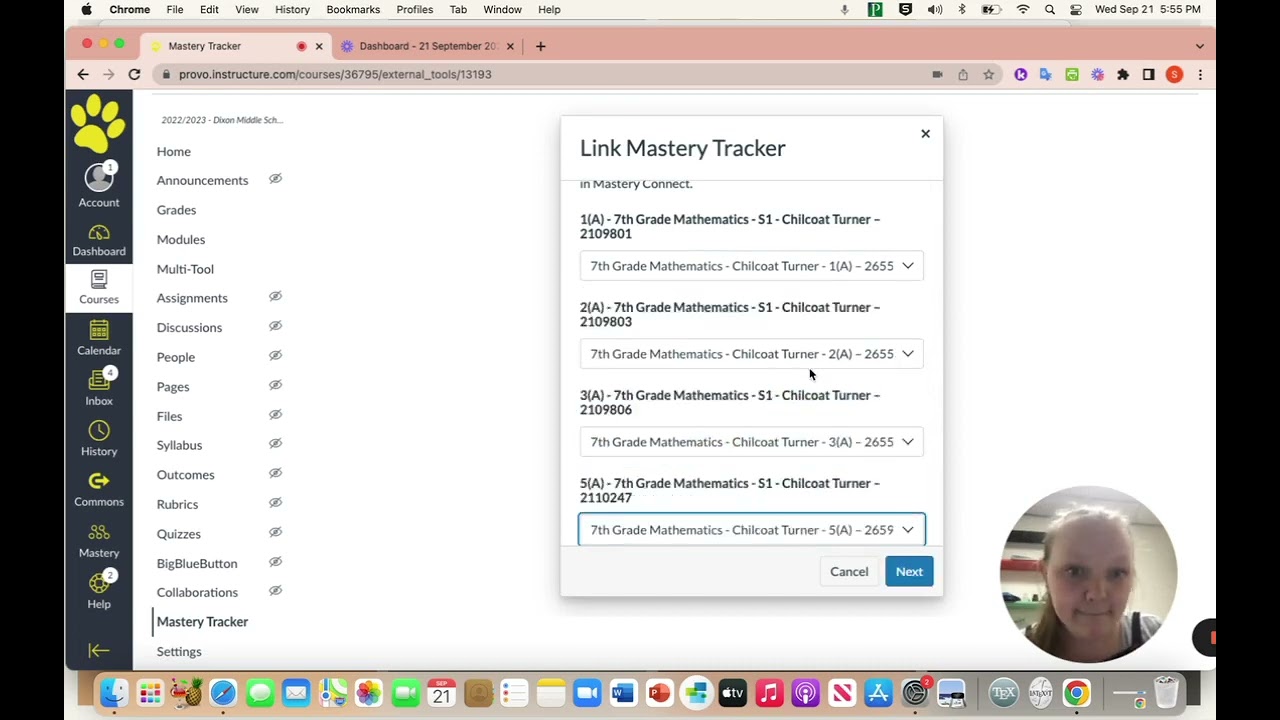This screenshot has height=720, width=1280.
Task: Open Inbox in Canvas sidebar
Action: [99, 388]
